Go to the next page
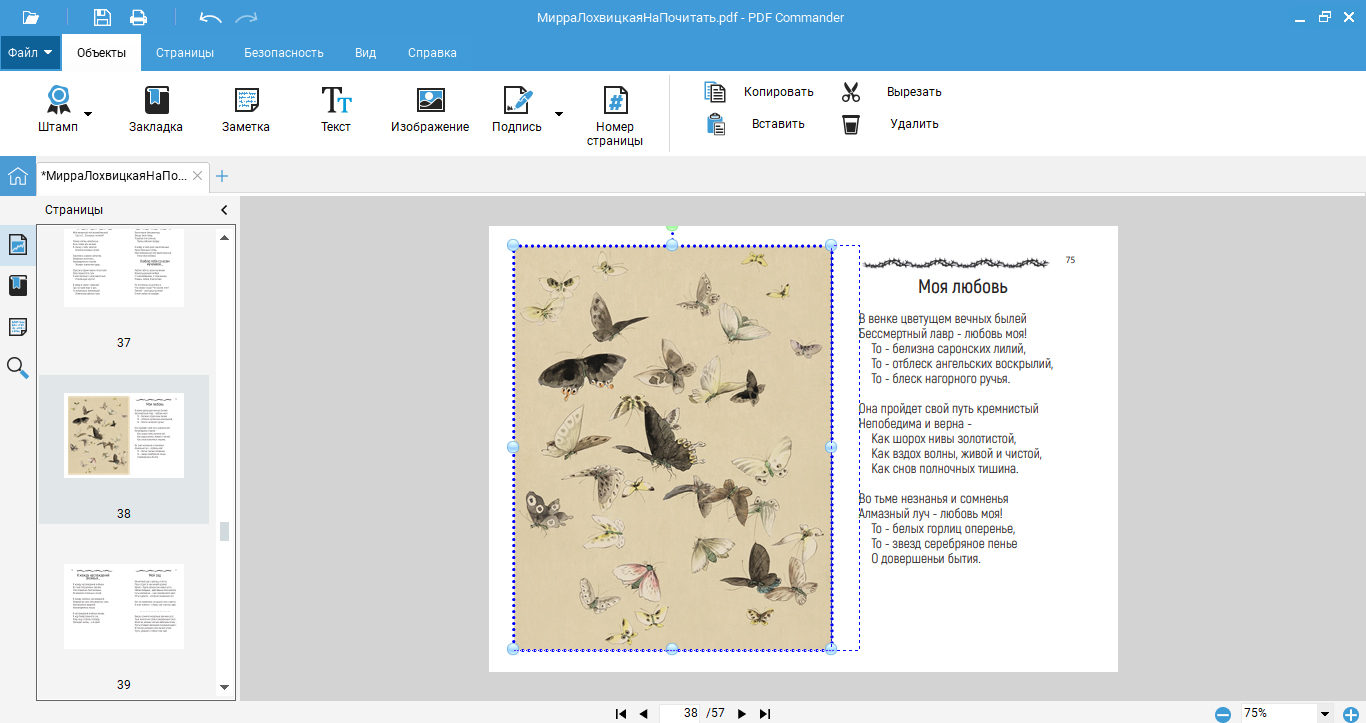Image resolution: width=1366 pixels, height=723 pixels. click(x=742, y=713)
